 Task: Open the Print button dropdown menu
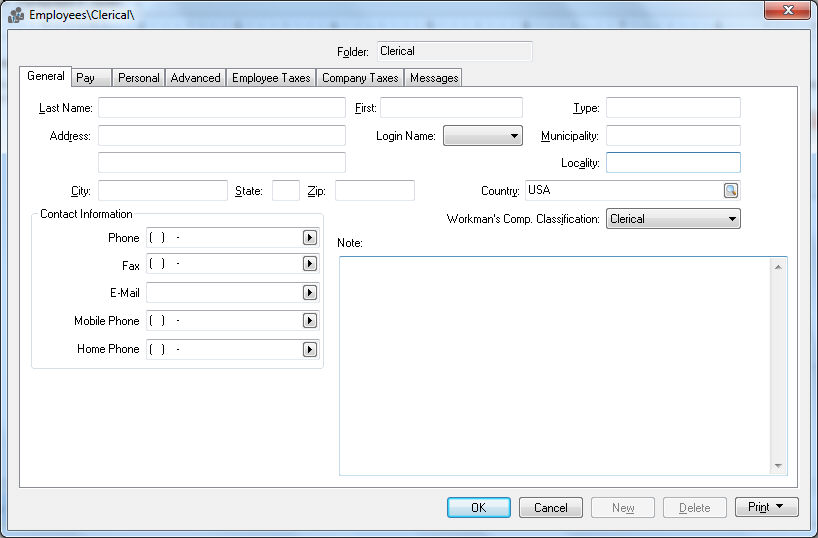coord(778,507)
